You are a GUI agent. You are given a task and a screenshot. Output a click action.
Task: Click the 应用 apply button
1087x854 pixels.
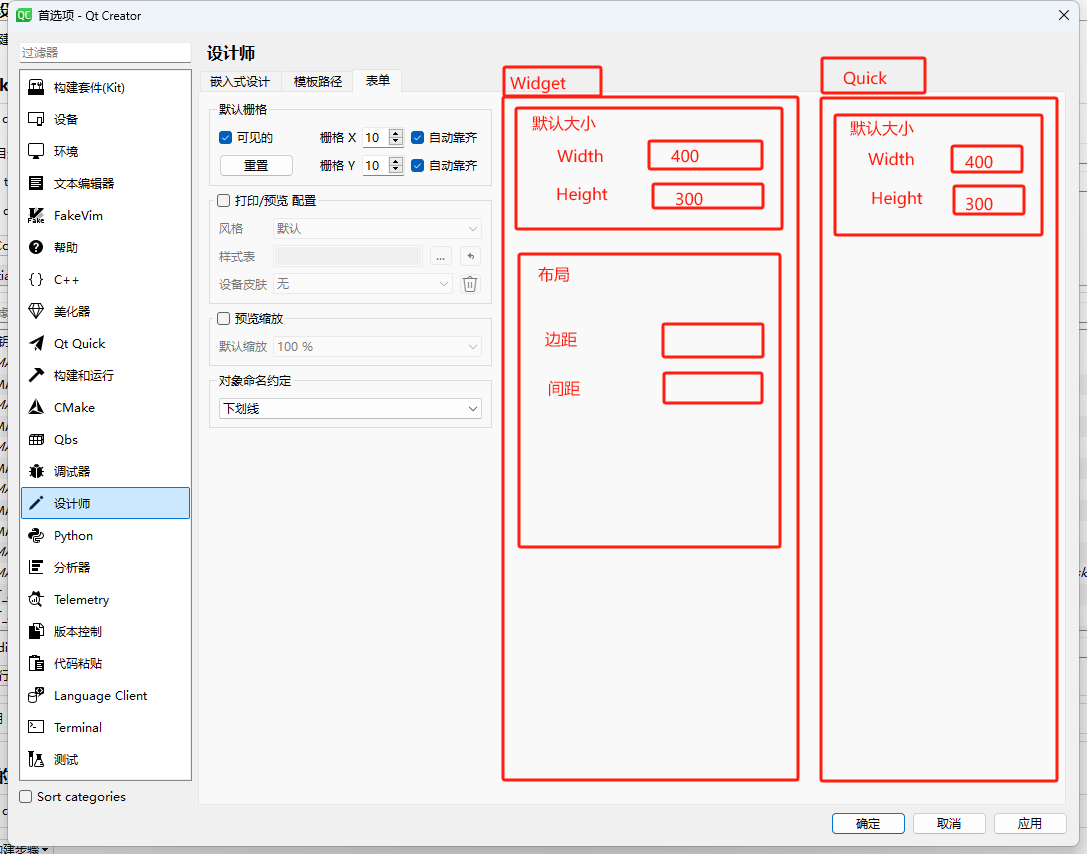[x=1029, y=824]
